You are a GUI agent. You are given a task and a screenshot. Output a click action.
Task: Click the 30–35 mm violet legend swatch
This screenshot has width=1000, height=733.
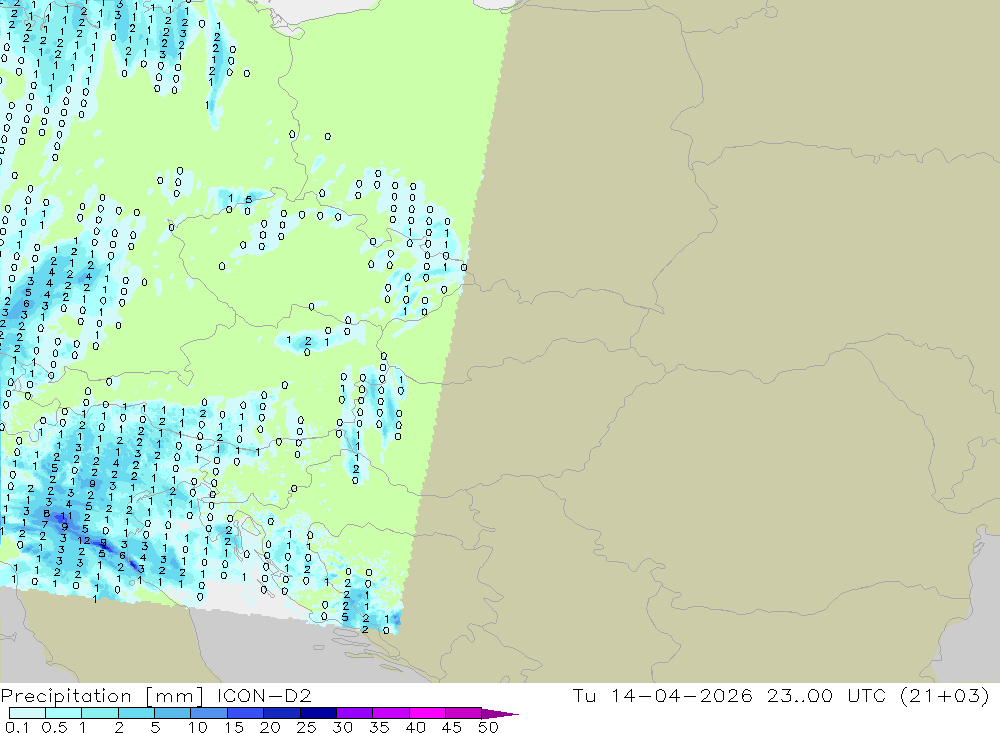click(355, 713)
